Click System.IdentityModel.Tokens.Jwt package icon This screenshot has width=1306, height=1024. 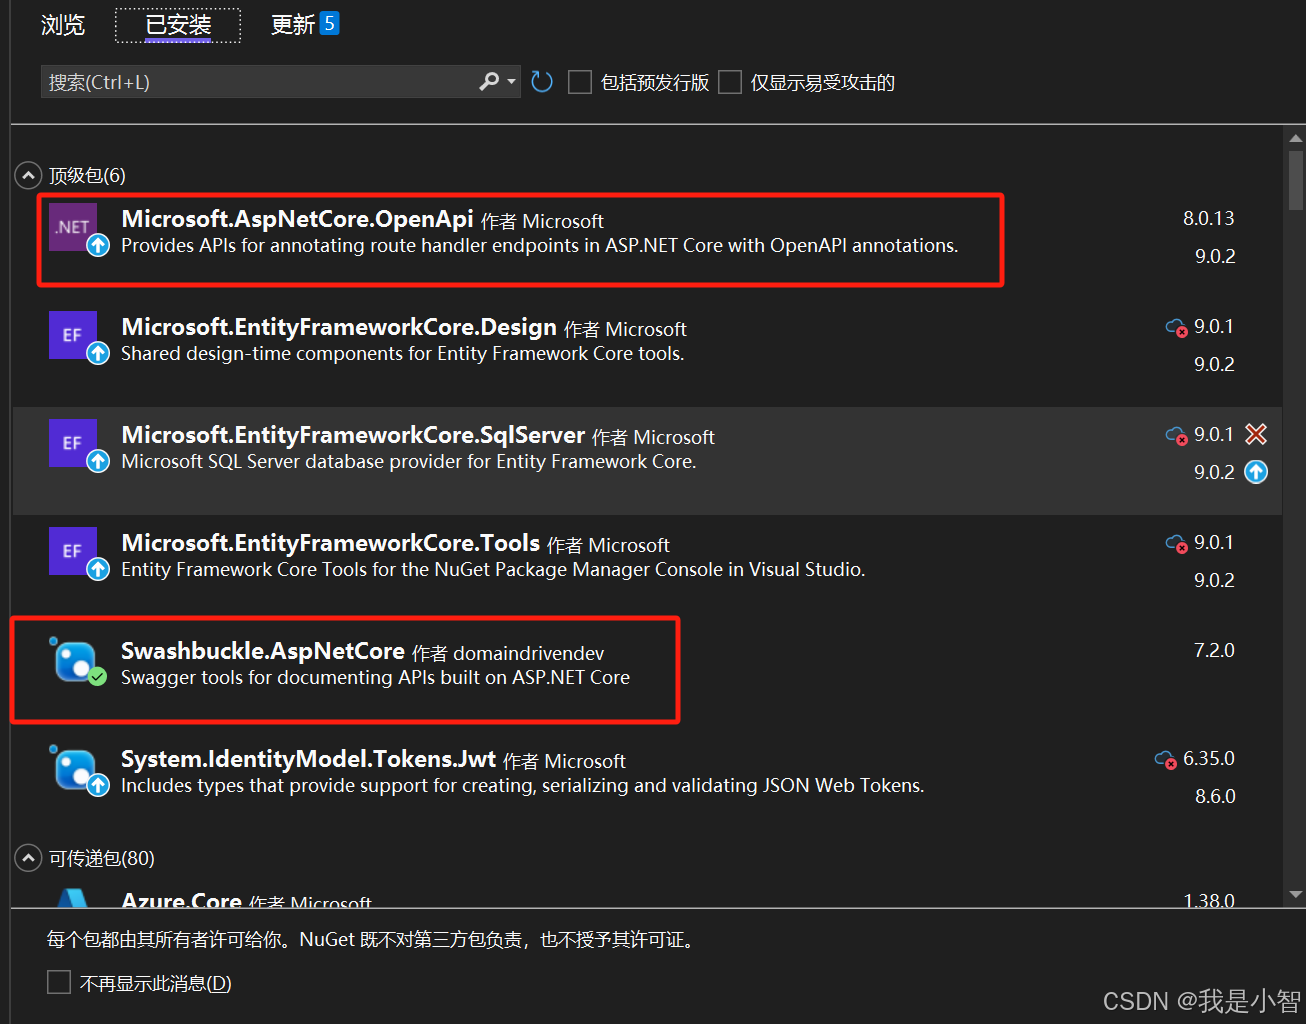tap(75, 768)
